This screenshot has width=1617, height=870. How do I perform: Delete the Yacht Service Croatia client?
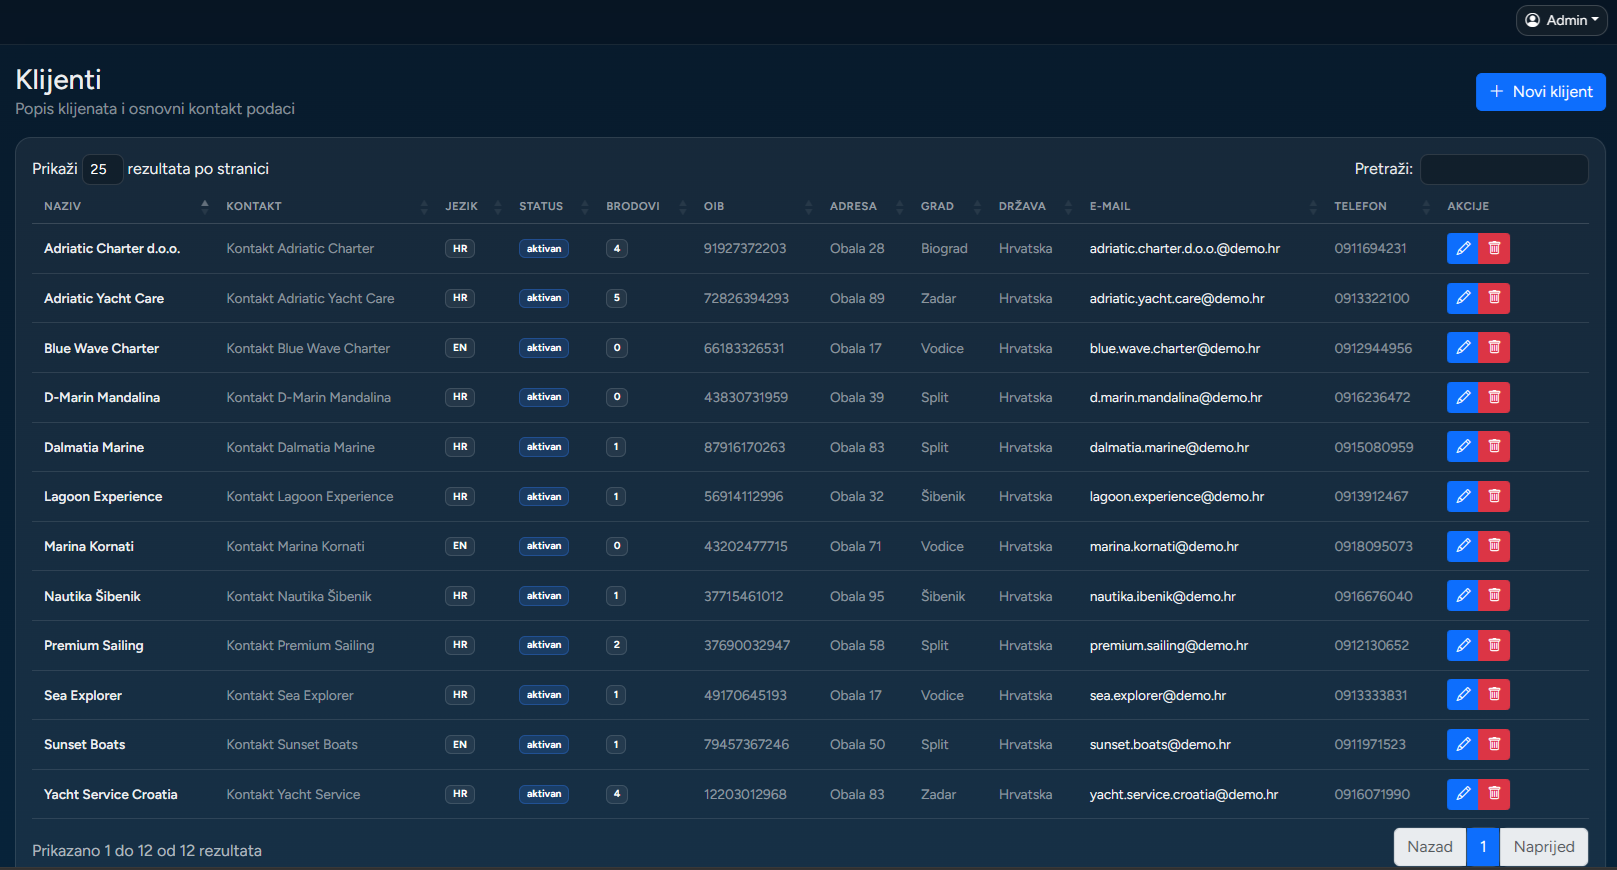point(1494,794)
